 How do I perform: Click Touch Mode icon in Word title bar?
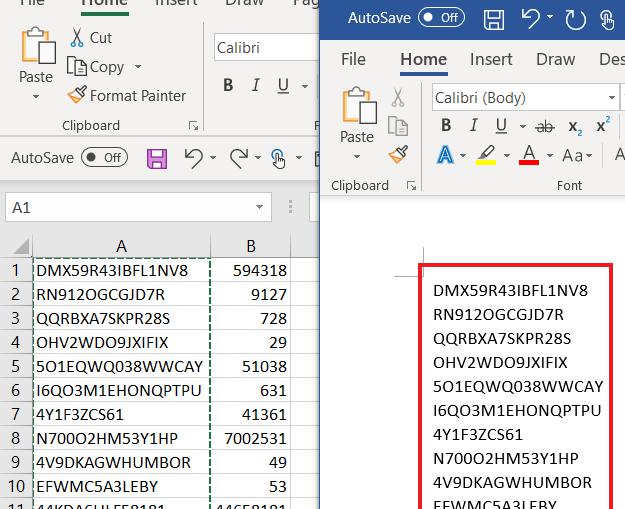click(x=607, y=19)
